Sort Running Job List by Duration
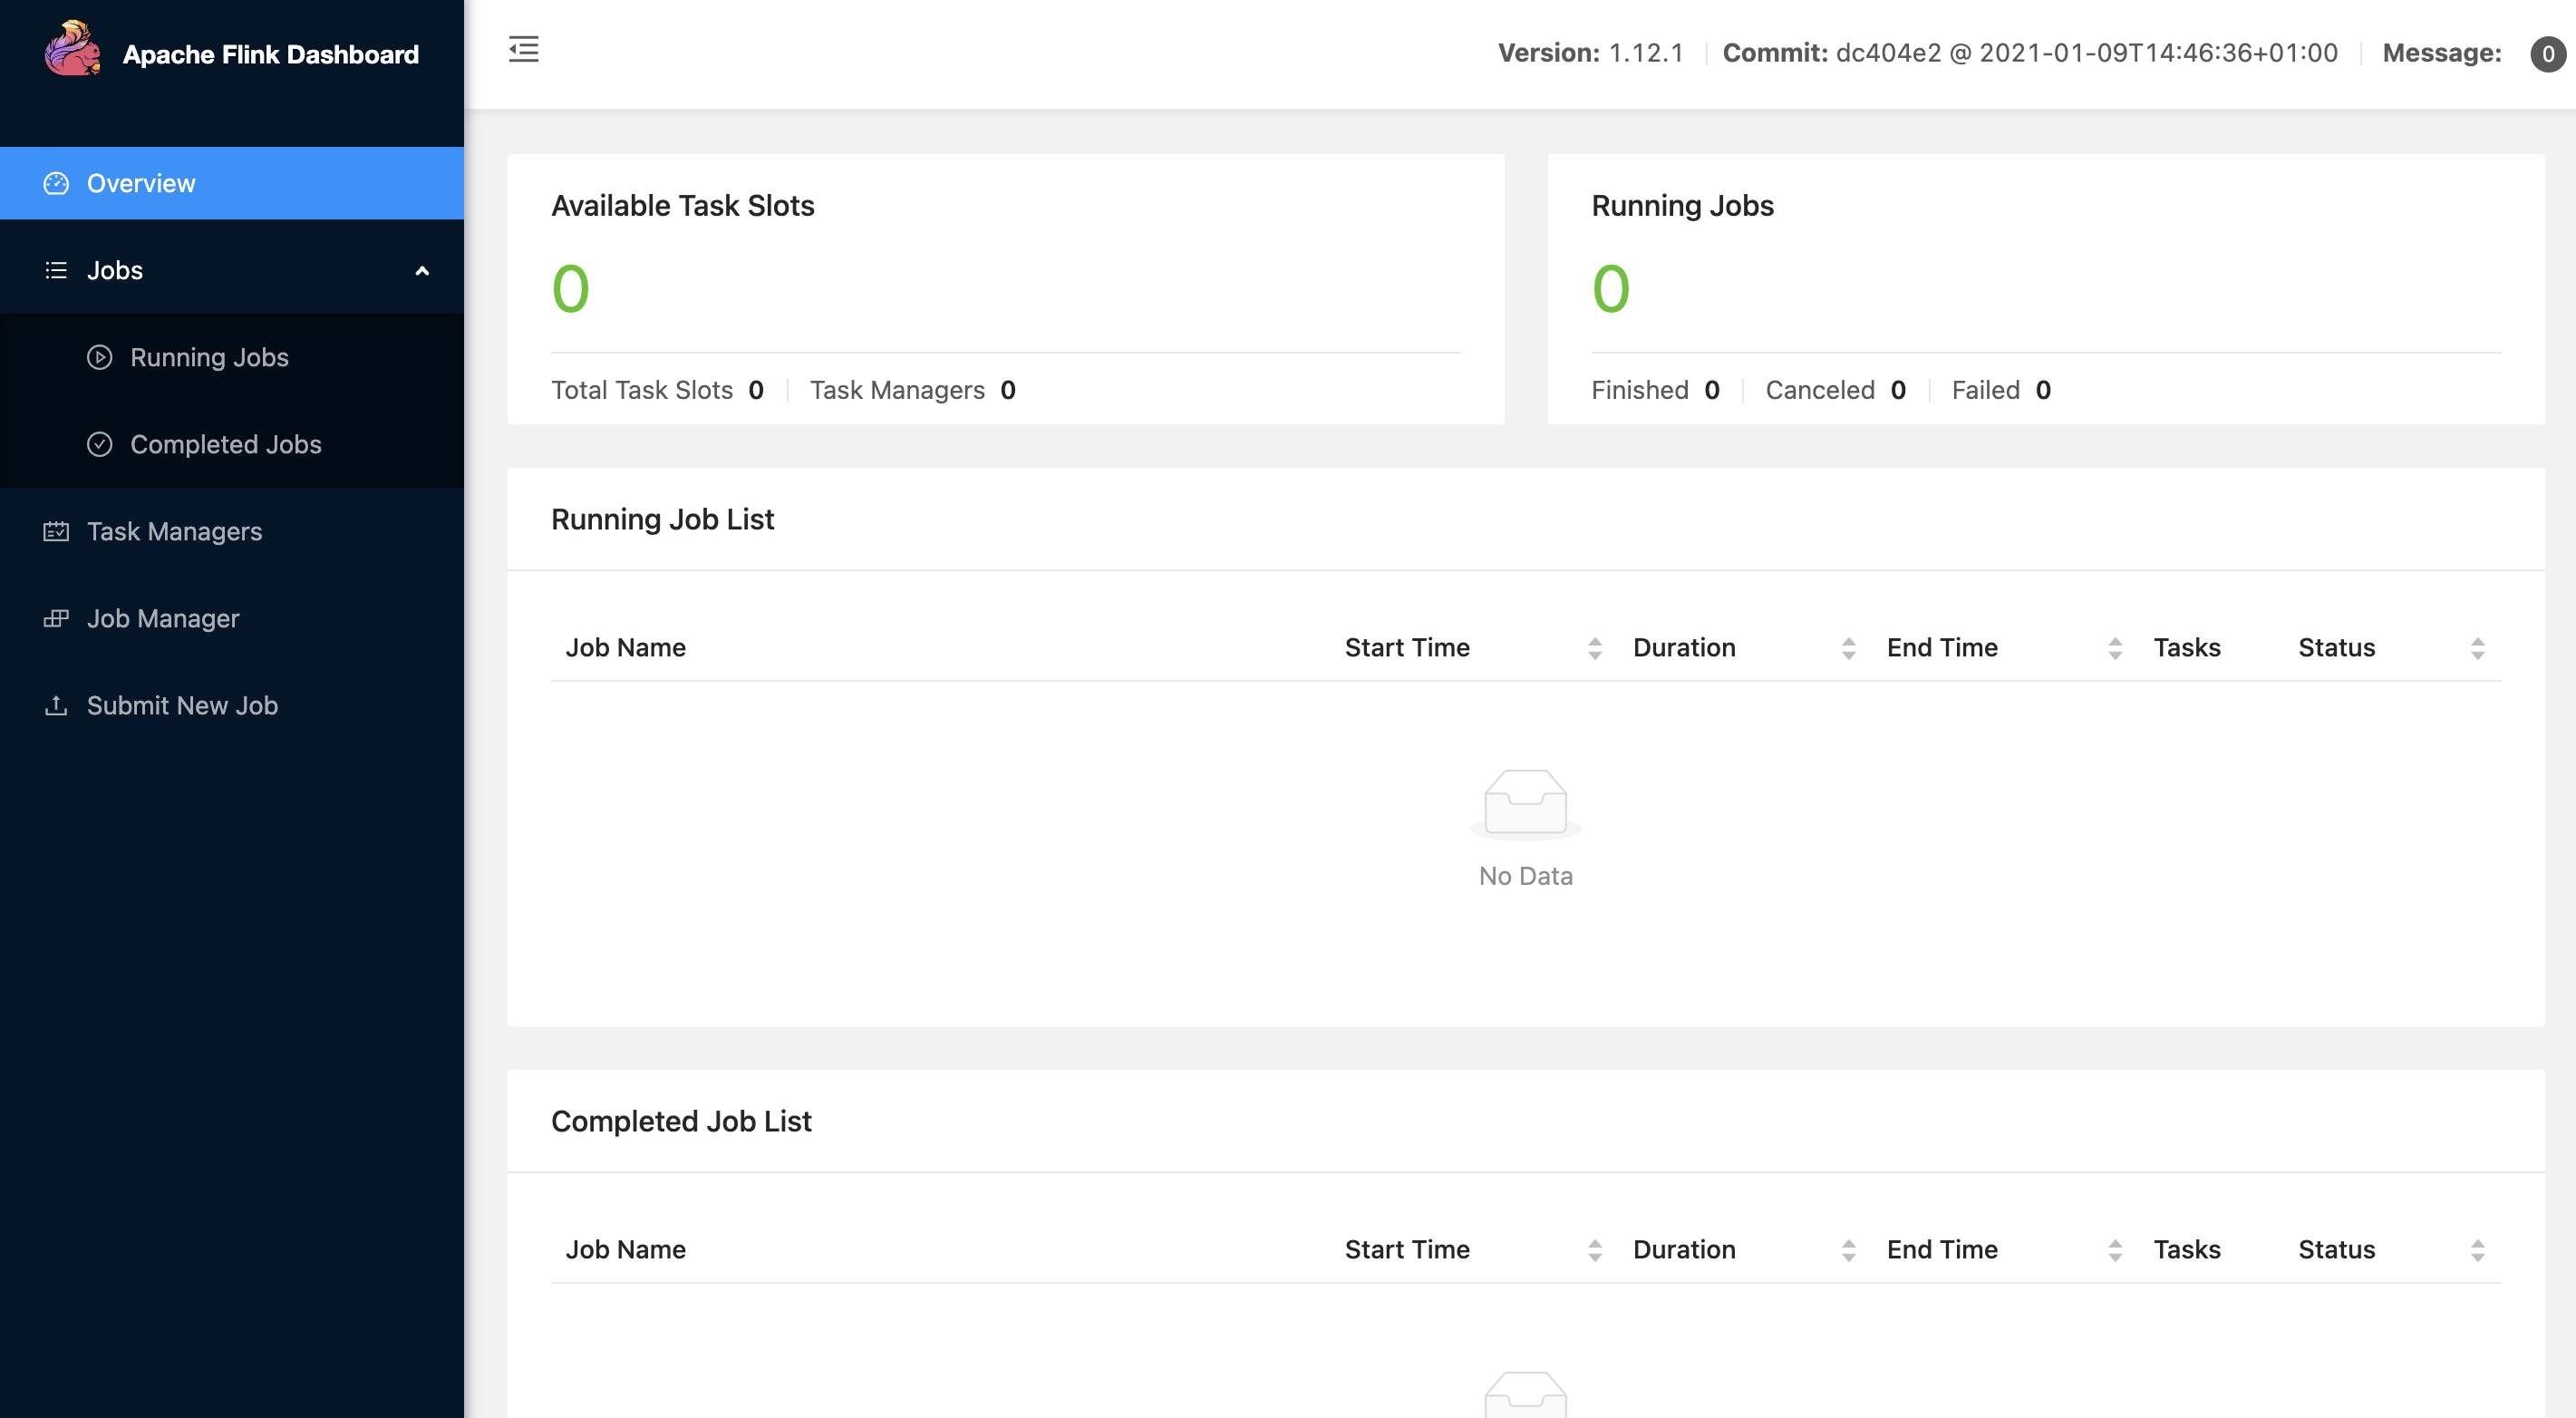This screenshot has height=1418, width=2576. pos(1848,648)
